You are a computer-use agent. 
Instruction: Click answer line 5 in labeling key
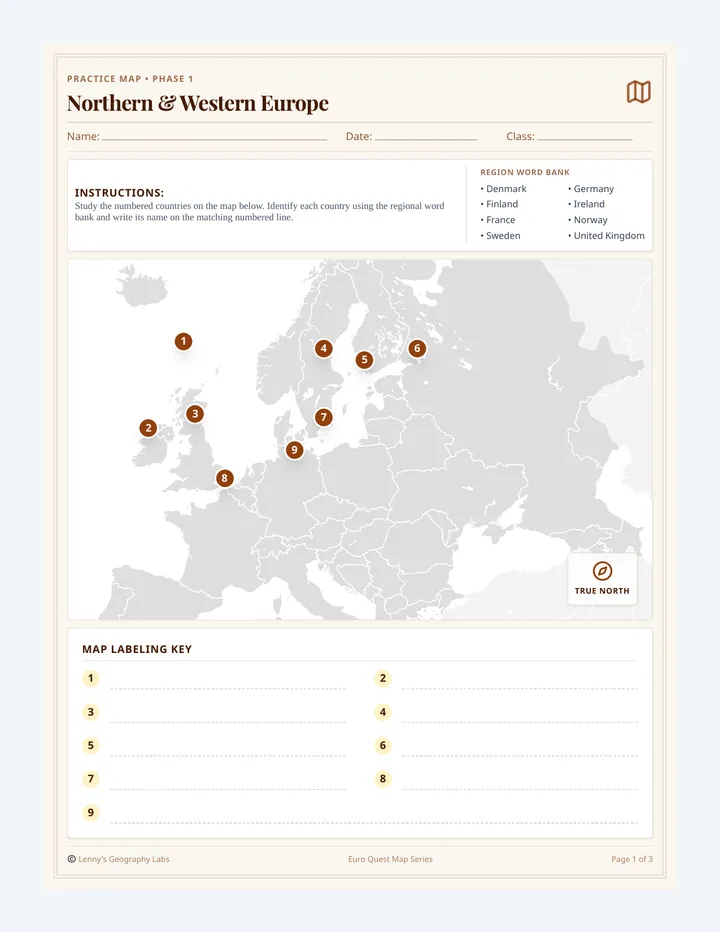(228, 748)
